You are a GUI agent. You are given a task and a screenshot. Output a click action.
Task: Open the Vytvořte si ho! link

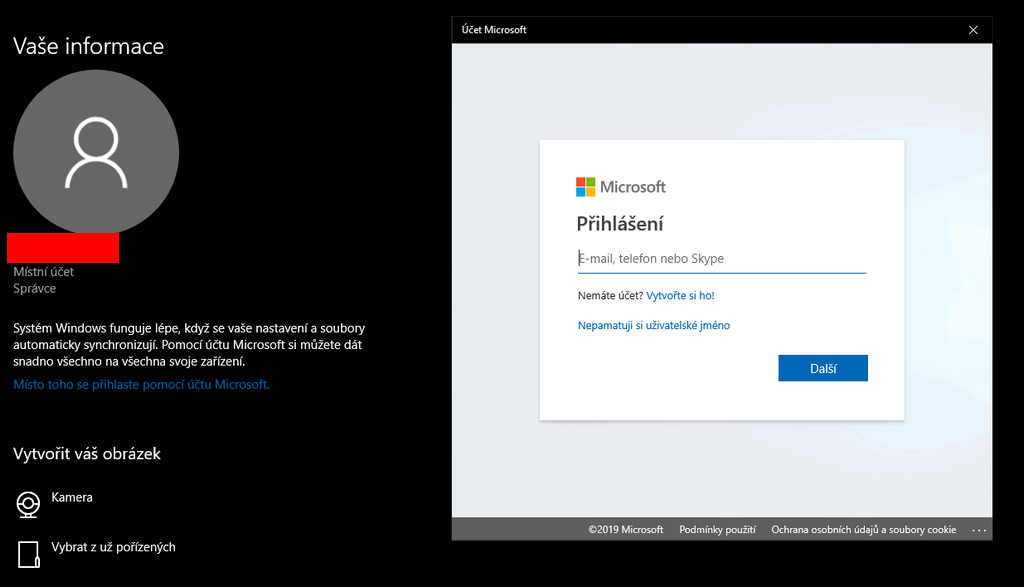[x=680, y=296]
